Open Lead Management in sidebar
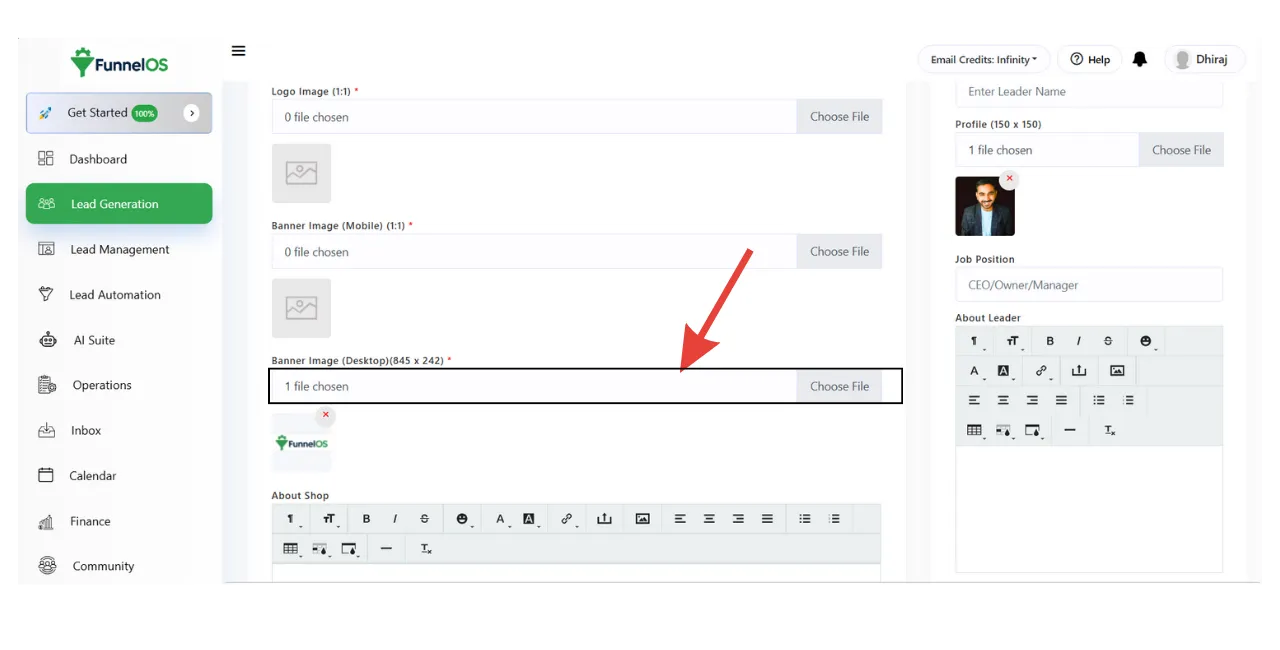 tap(119, 250)
